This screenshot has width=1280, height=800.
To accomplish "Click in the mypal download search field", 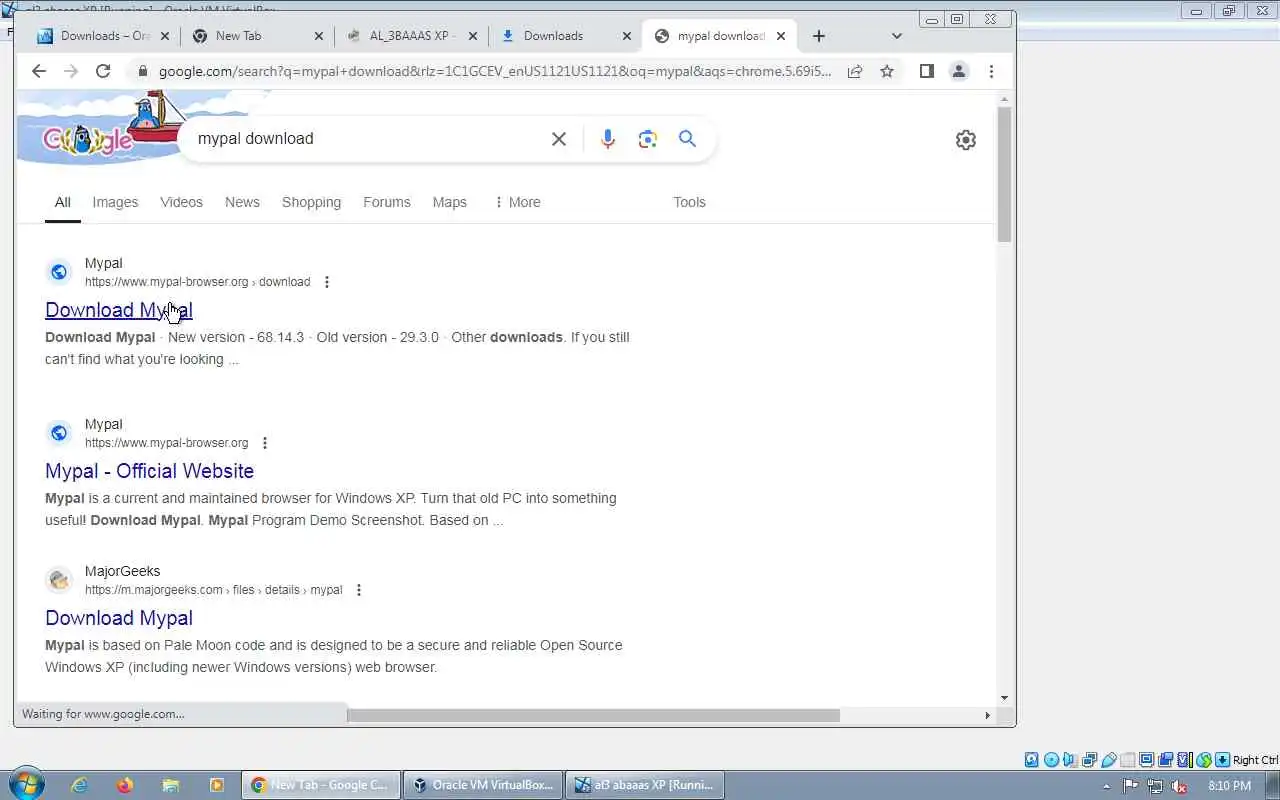I will (x=368, y=139).
